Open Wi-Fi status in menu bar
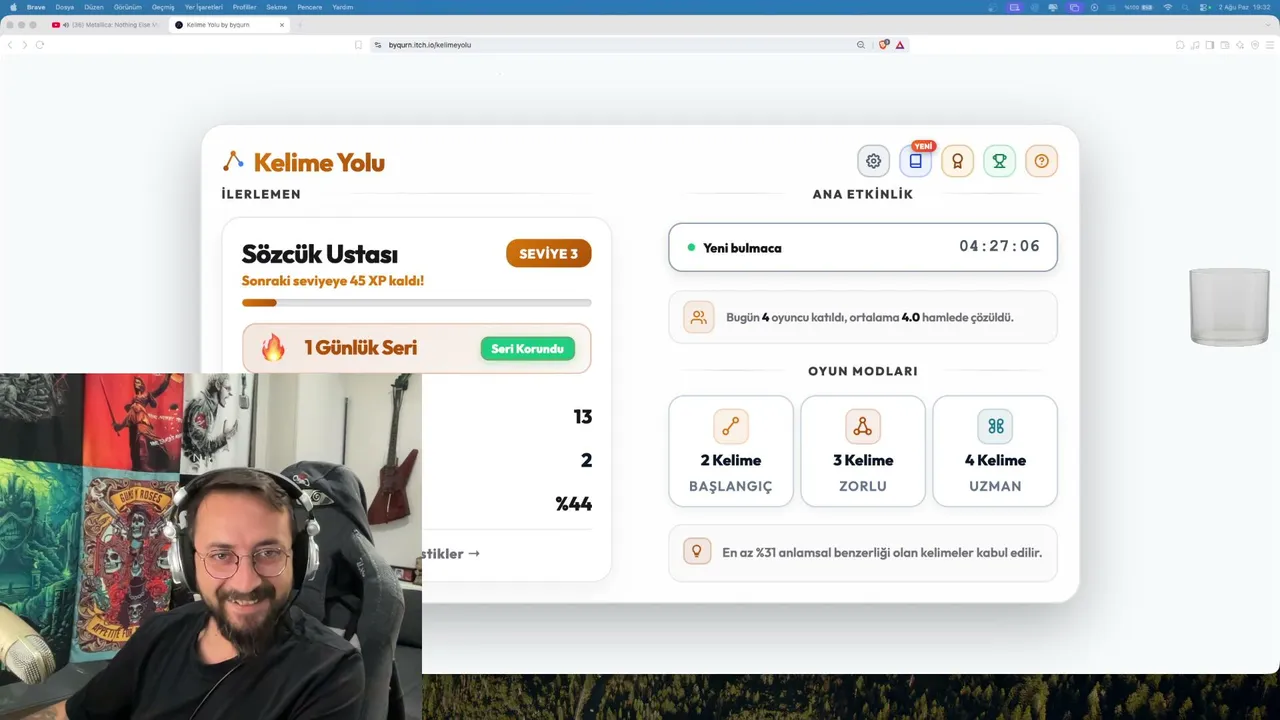Viewport: 1280px width, 720px height. pyautogui.click(x=1167, y=7)
